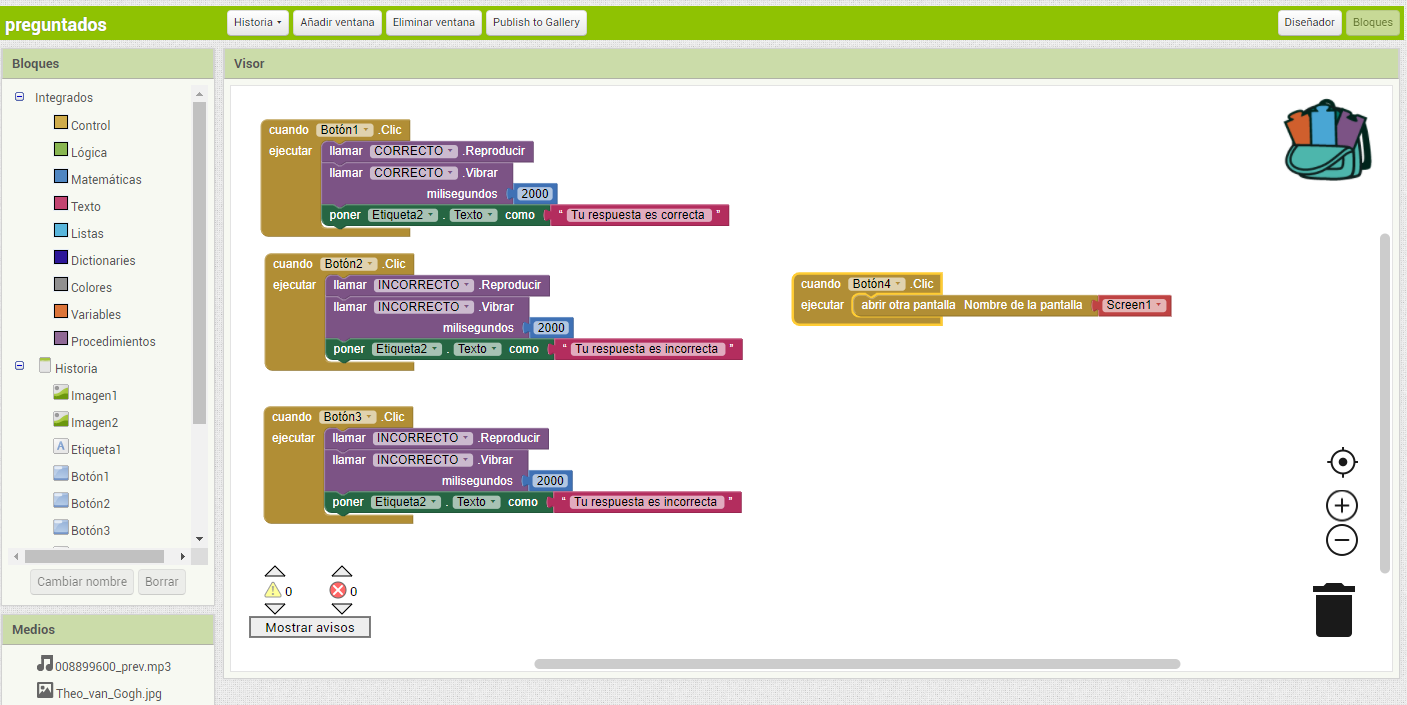Switch to Bloques view
The height and width of the screenshot is (705, 1407).
[1372, 22]
